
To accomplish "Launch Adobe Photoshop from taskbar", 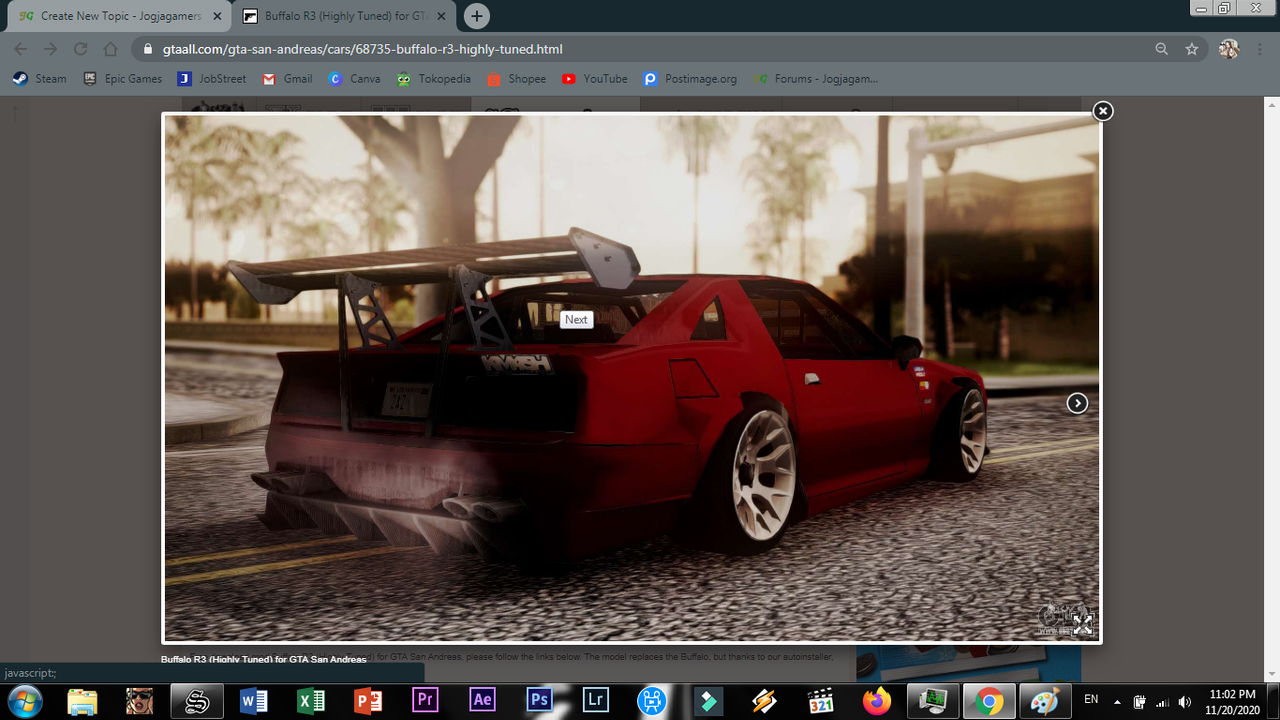I will pyautogui.click(x=539, y=700).
